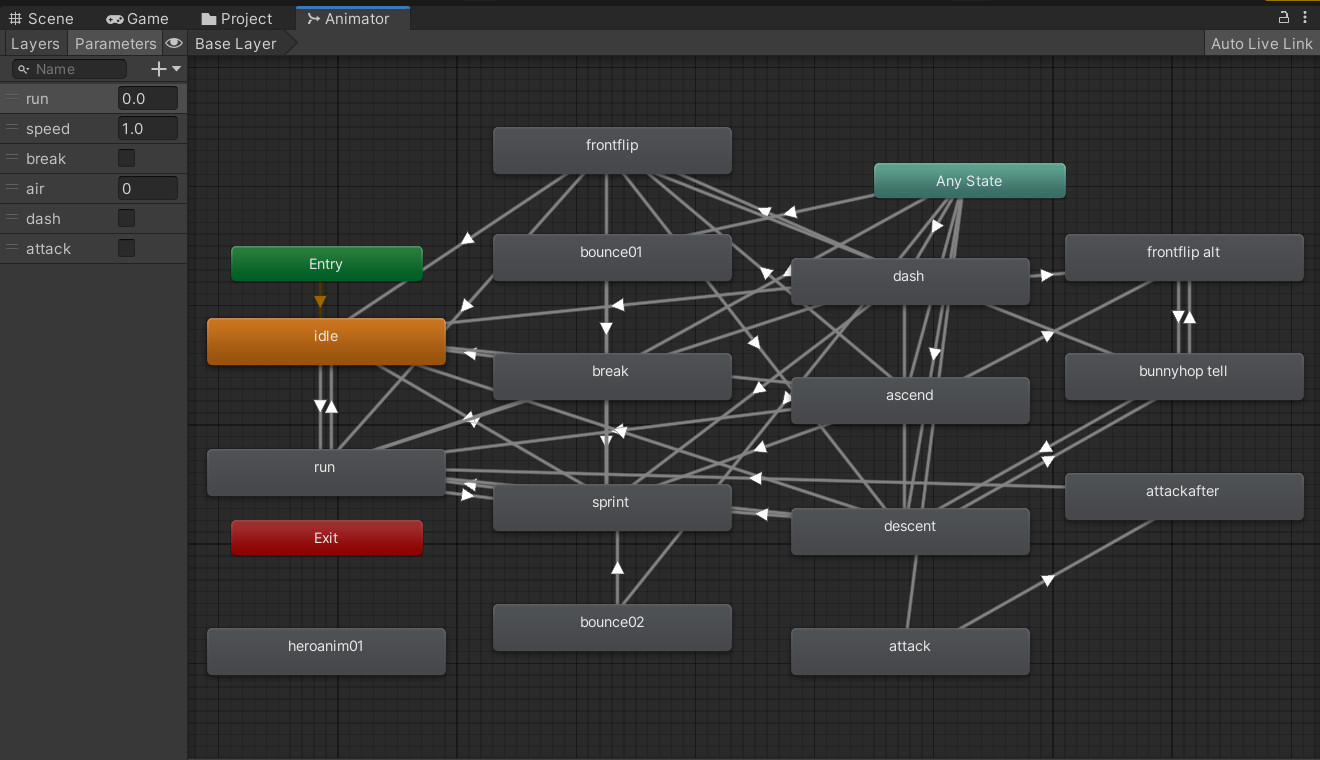Switch to the Game tab
This screenshot has width=1320, height=760.
point(138,18)
